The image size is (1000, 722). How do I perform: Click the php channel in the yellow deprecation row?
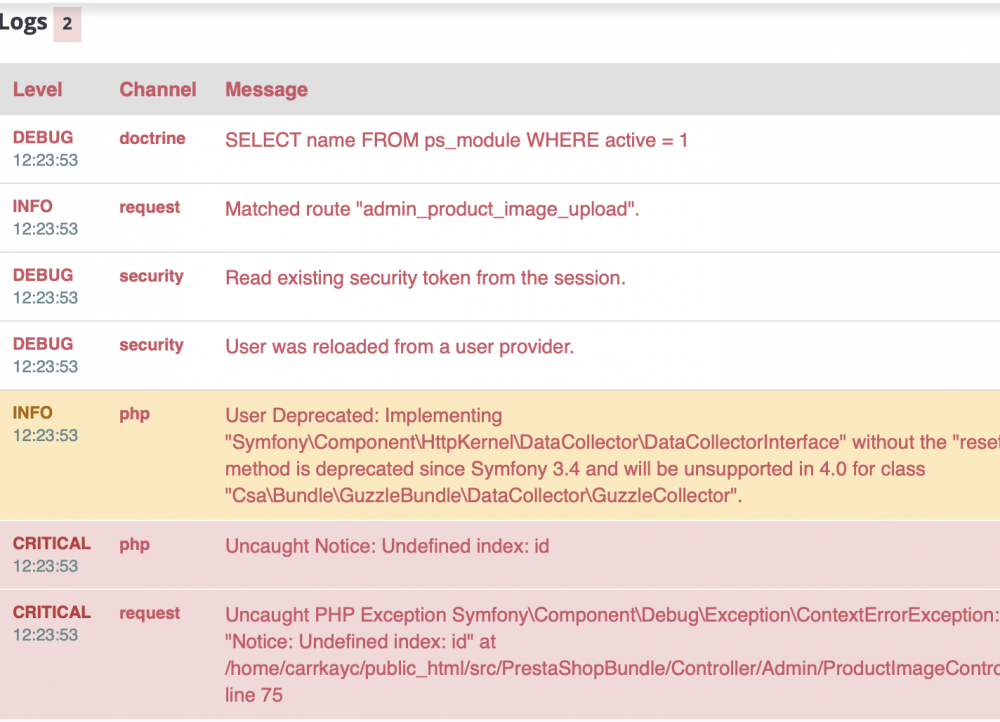pyautogui.click(x=134, y=414)
